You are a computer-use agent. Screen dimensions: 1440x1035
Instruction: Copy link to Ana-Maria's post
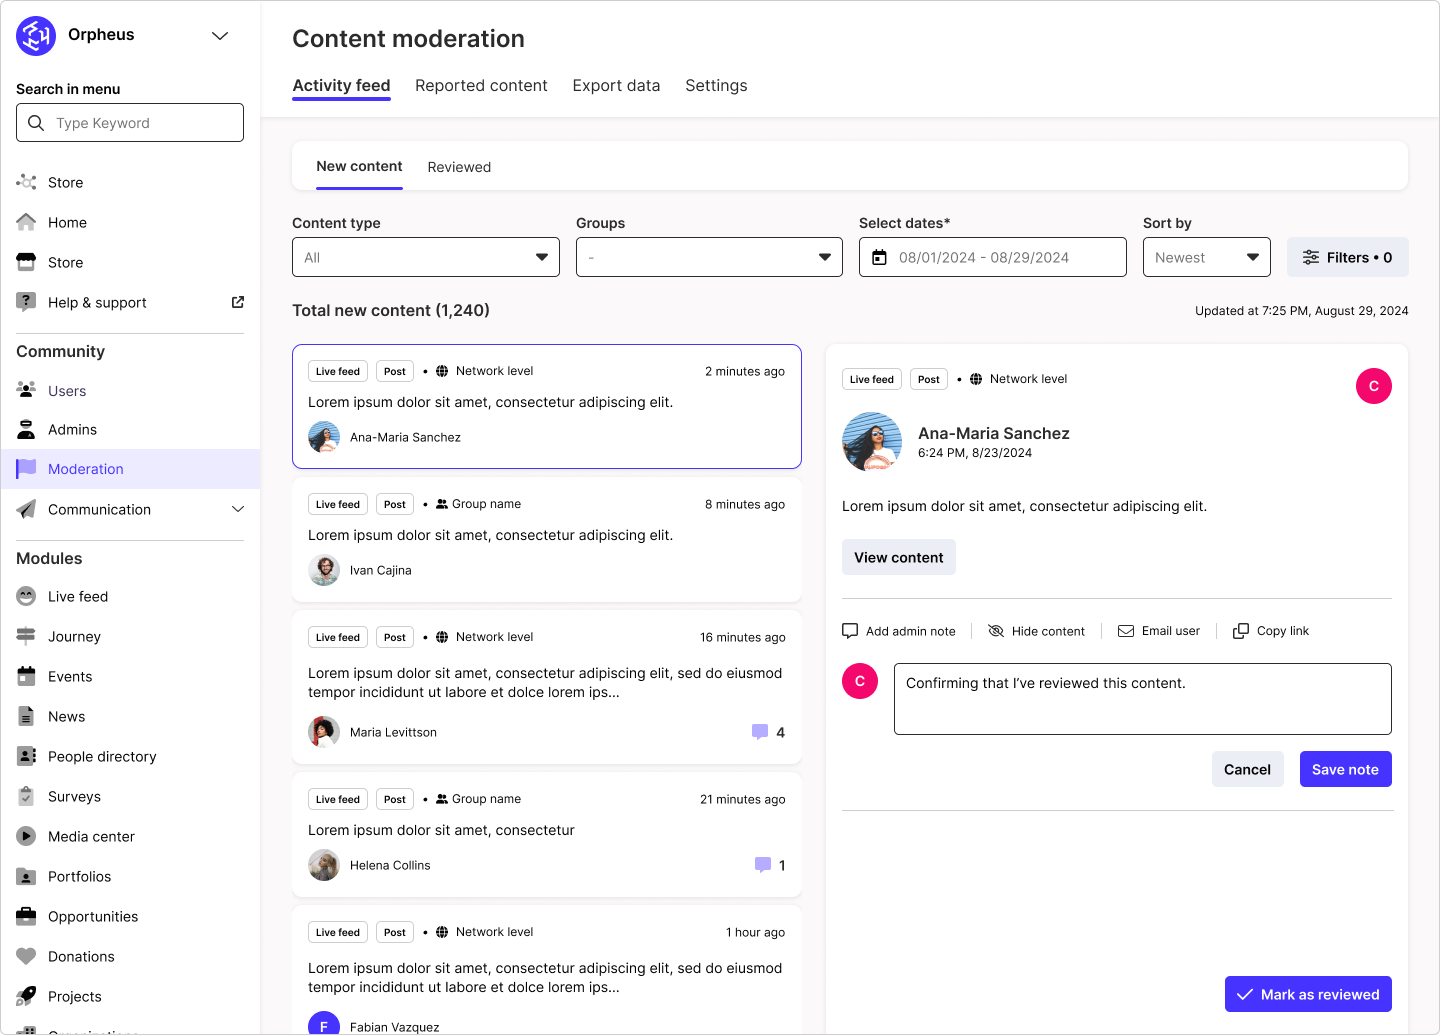(1270, 630)
